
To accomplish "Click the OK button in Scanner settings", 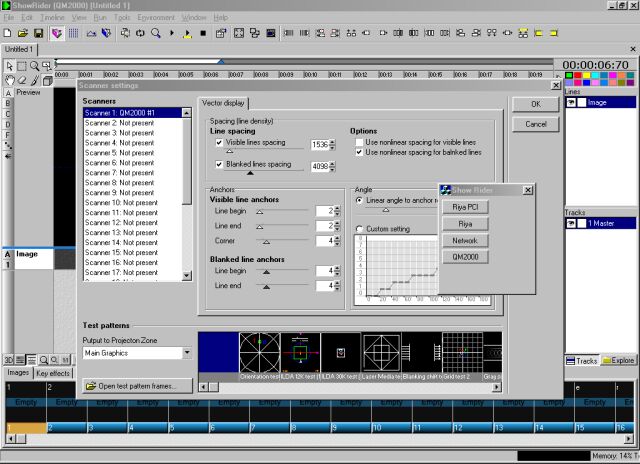I will (536, 104).
